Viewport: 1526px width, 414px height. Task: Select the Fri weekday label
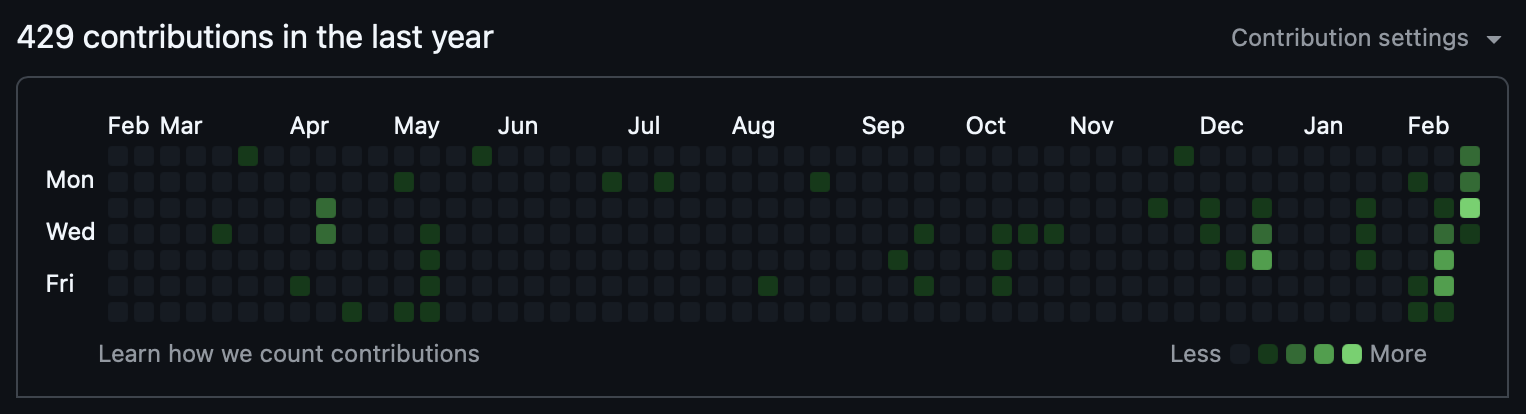pos(60,285)
